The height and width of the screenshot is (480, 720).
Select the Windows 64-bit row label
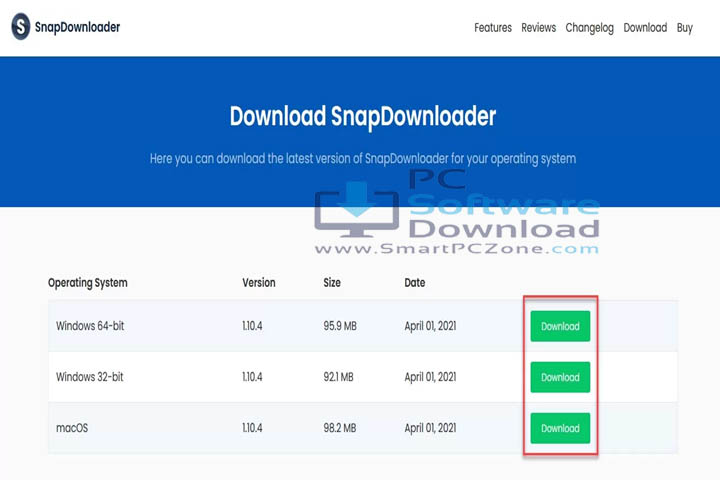point(90,326)
